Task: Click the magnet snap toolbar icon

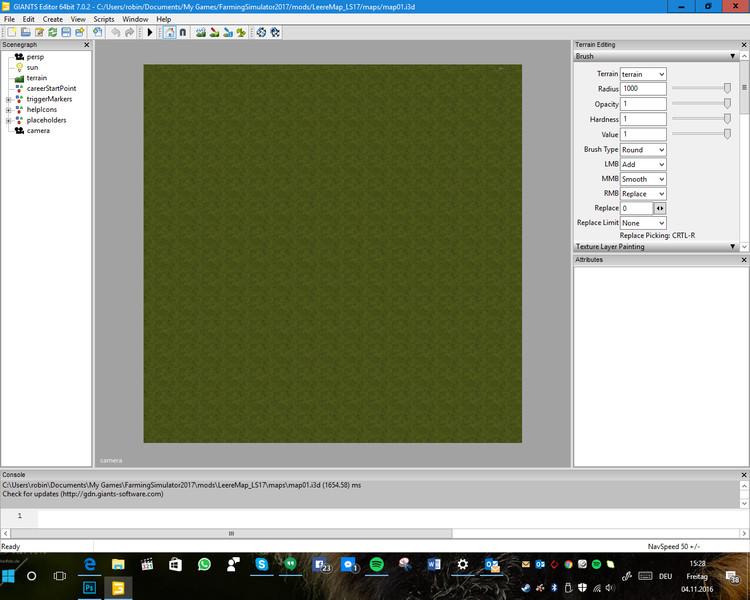Action: pos(183,33)
